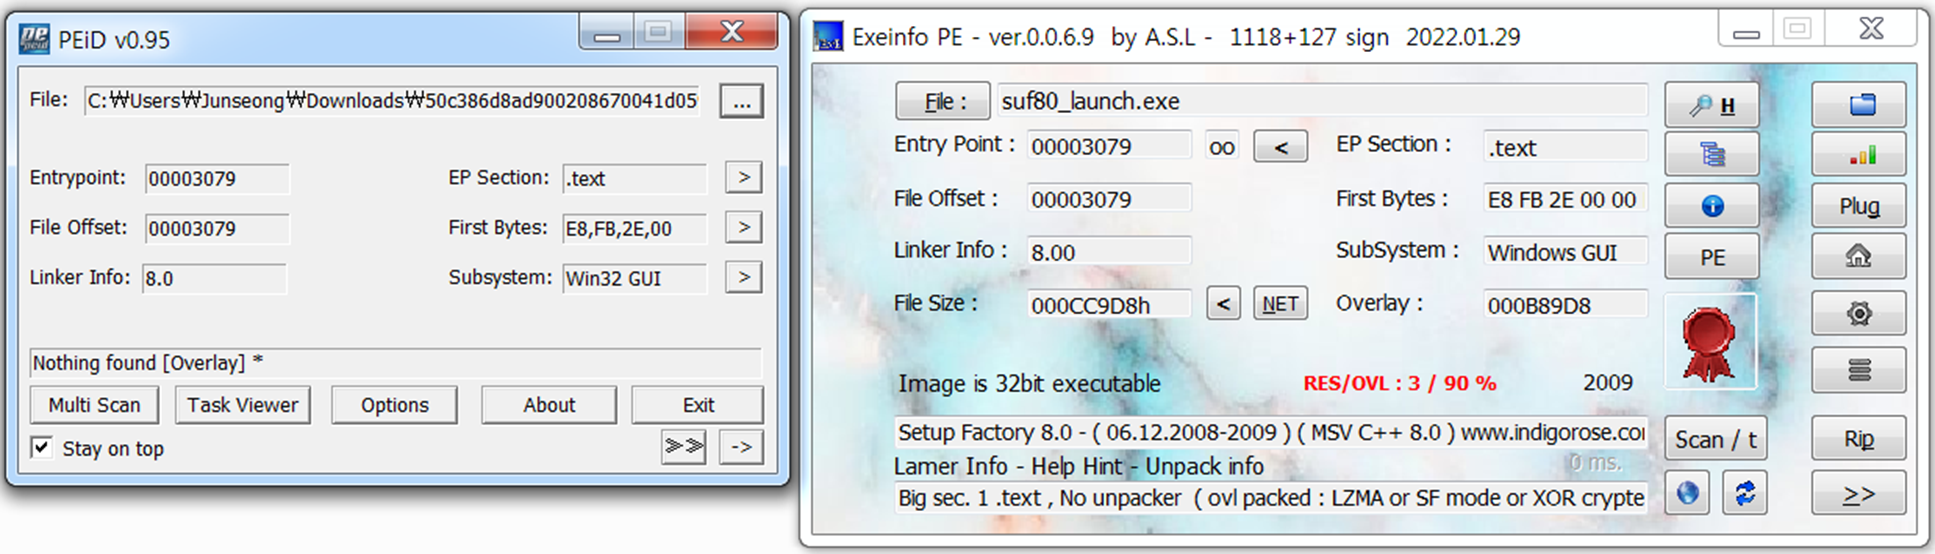Open PEiD Options
This screenshot has width=1935, height=554.
click(x=394, y=405)
